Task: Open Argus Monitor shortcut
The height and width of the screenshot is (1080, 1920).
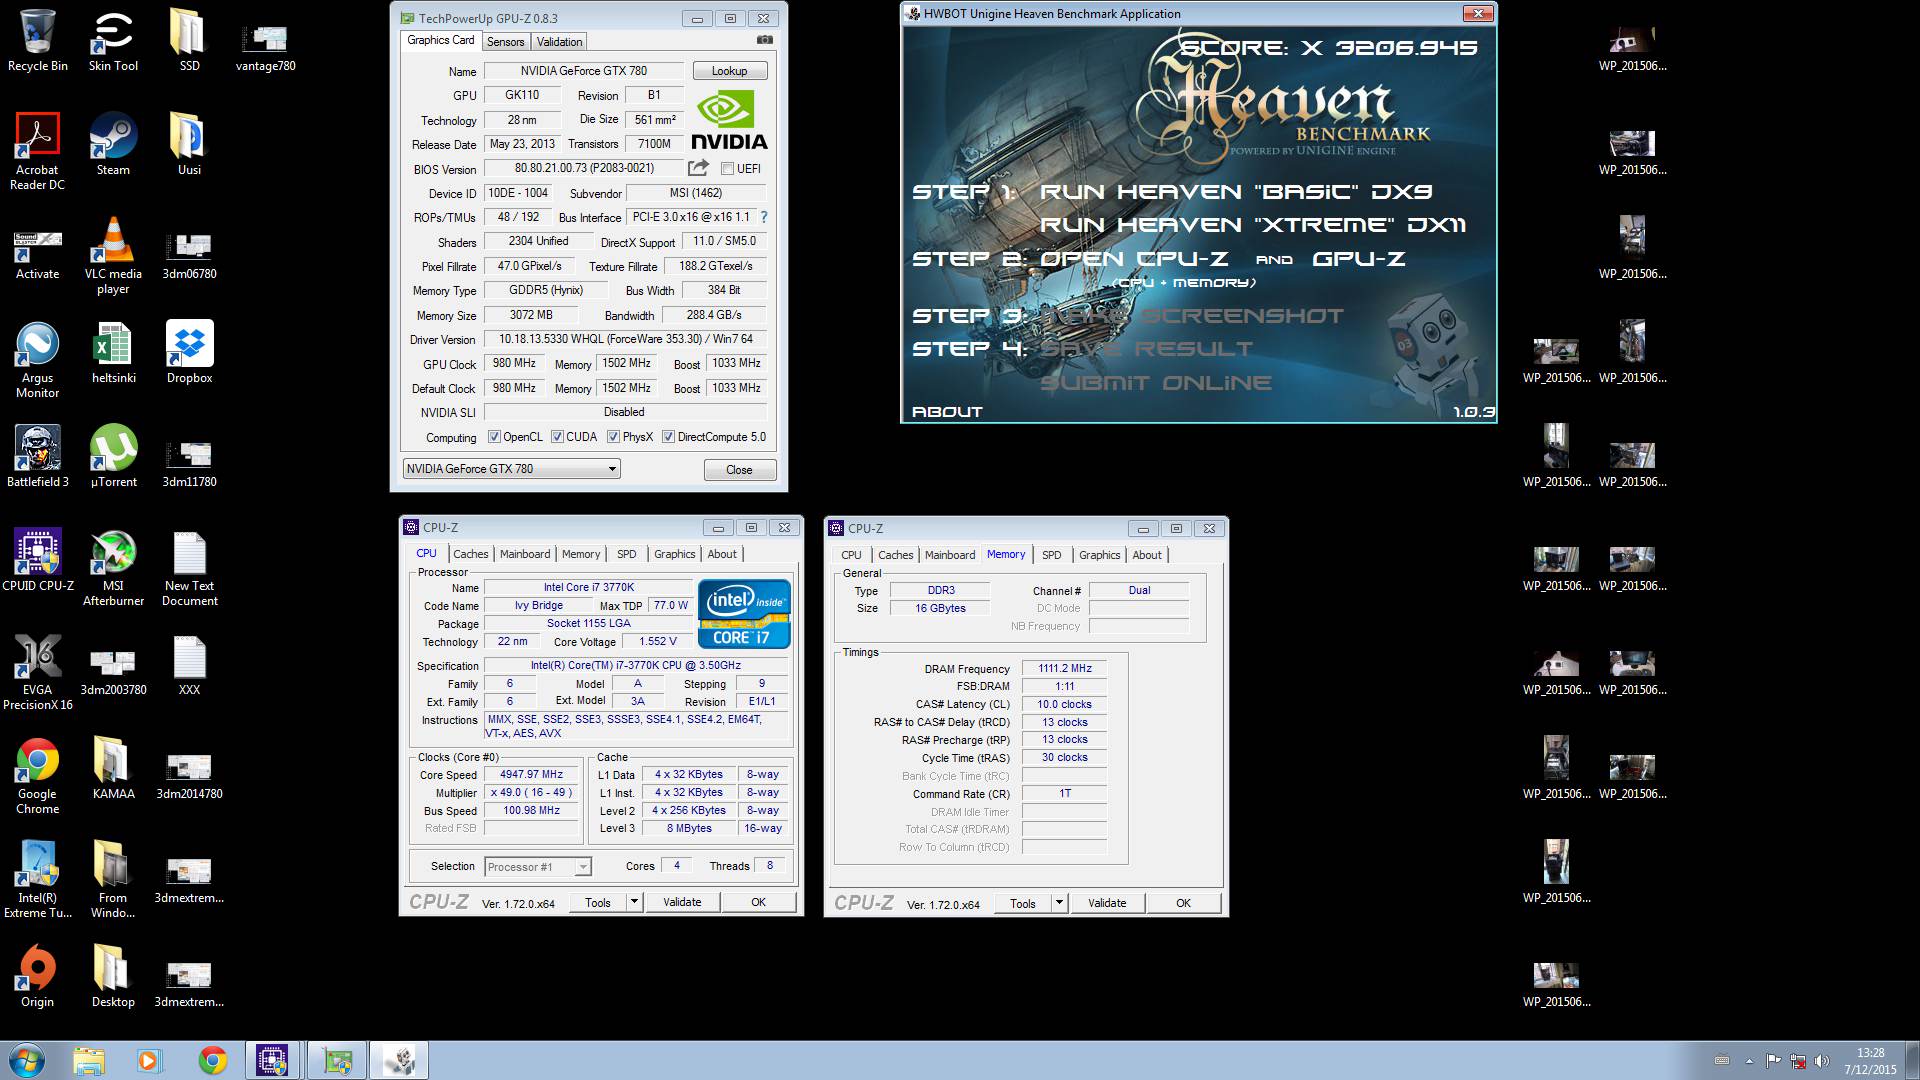Action: (x=38, y=359)
